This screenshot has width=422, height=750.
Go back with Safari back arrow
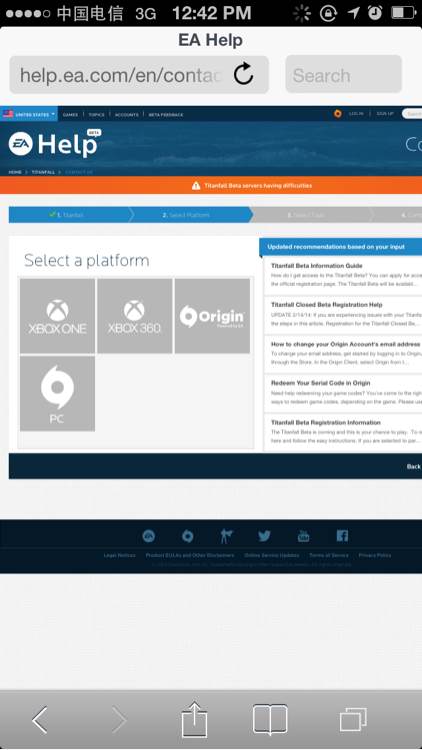(40, 719)
